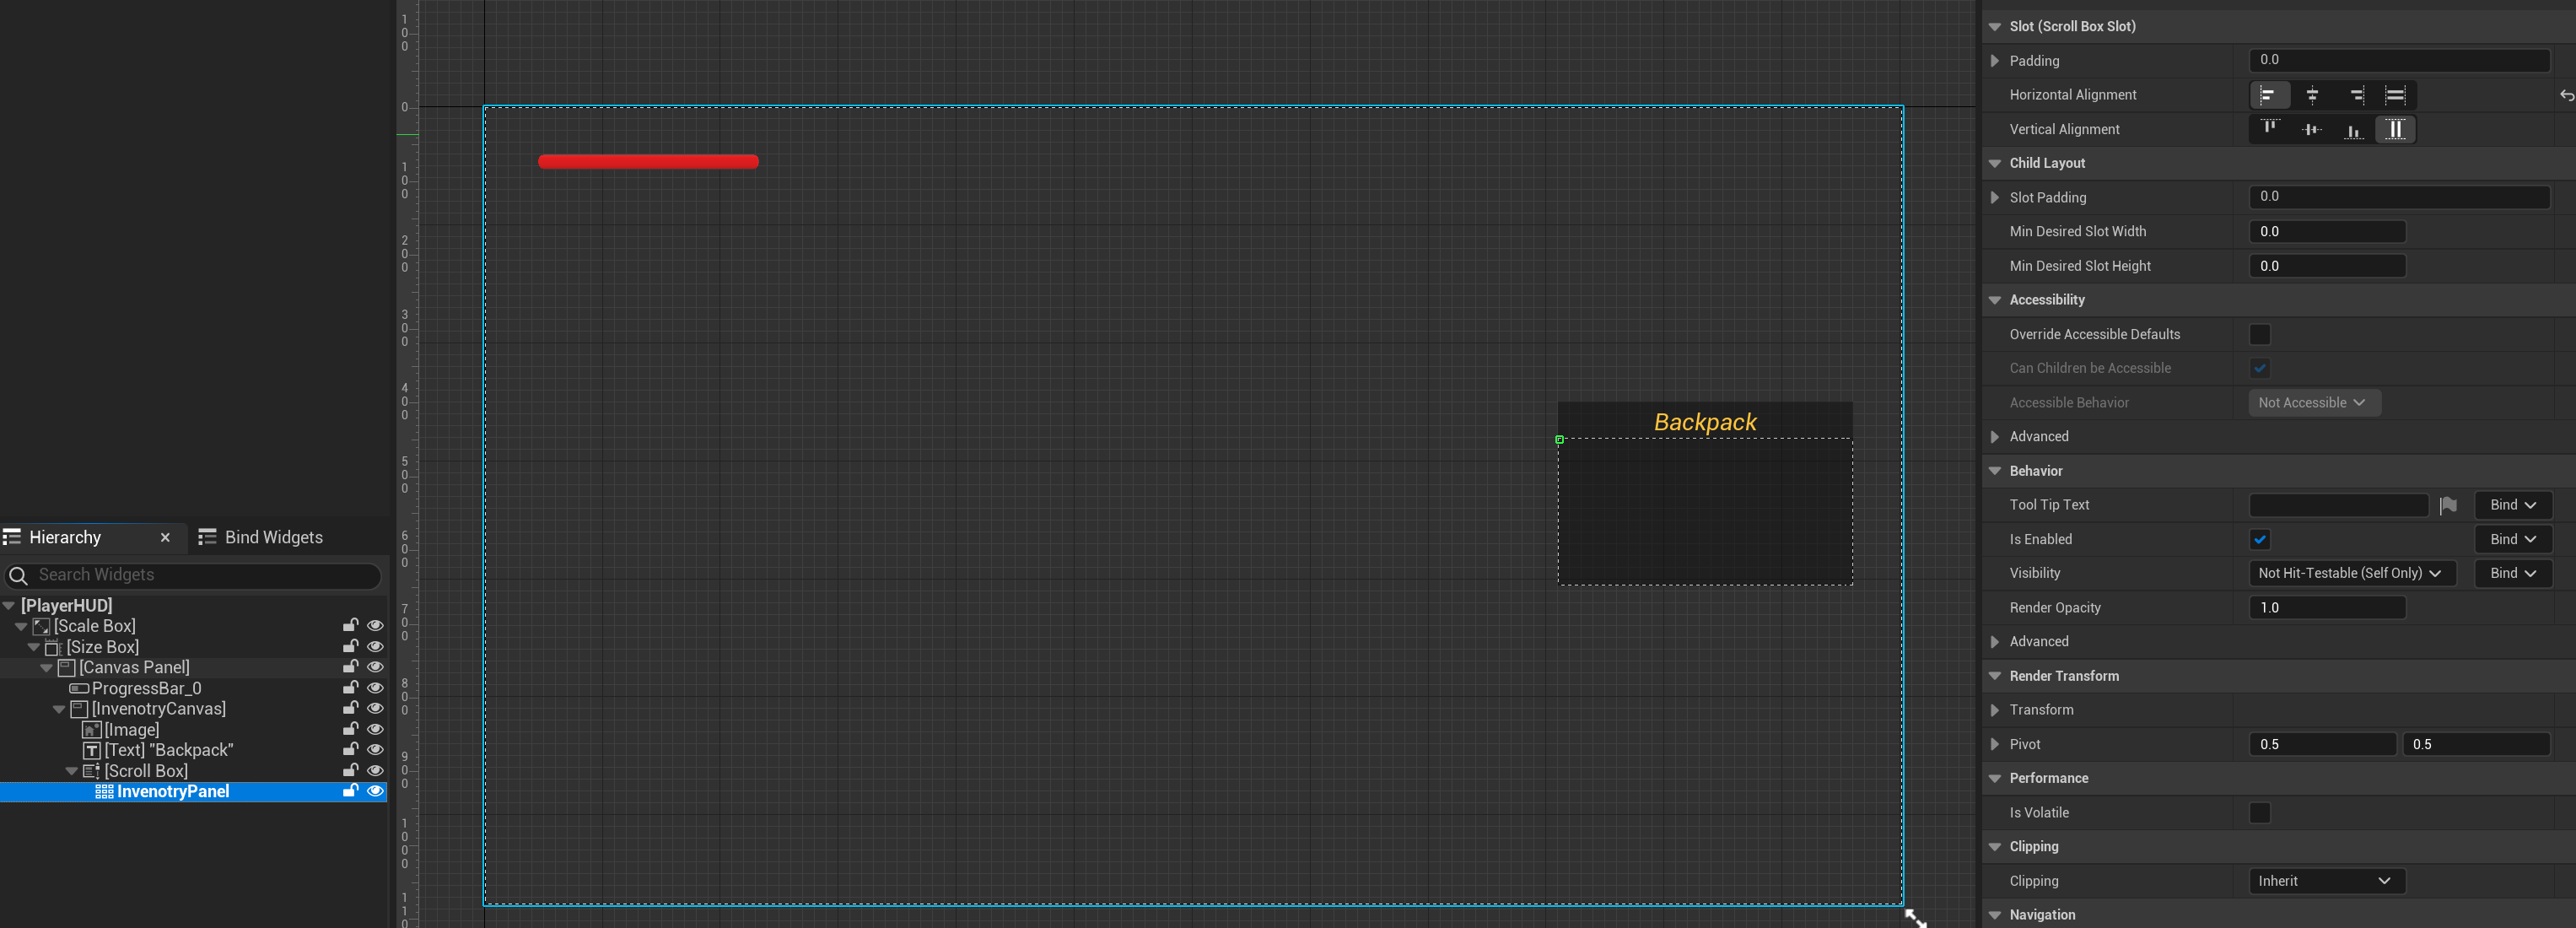2576x928 pixels.
Task: Click Bind button next to Is Enabled
Action: click(x=2512, y=539)
